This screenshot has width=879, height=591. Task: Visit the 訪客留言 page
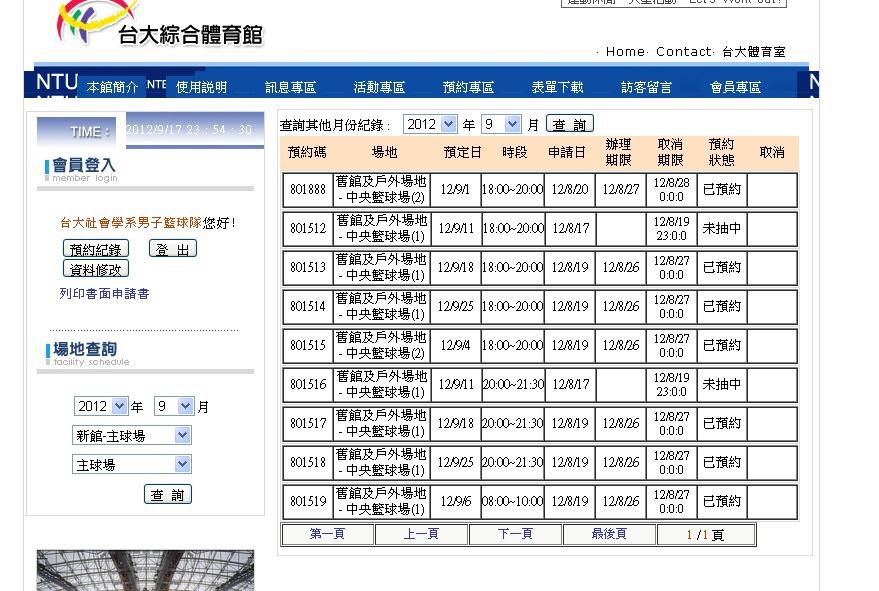[x=646, y=87]
